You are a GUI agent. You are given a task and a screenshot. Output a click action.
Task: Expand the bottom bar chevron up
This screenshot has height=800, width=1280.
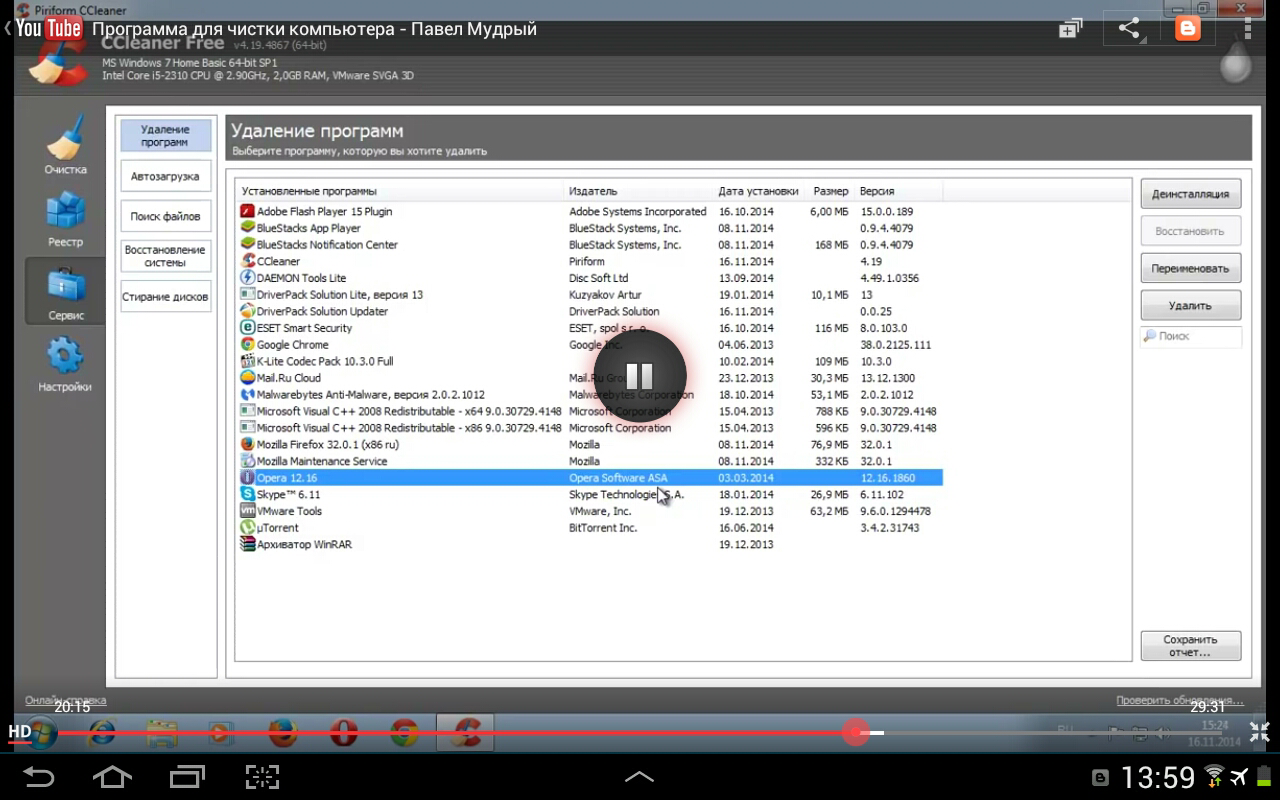pos(640,777)
